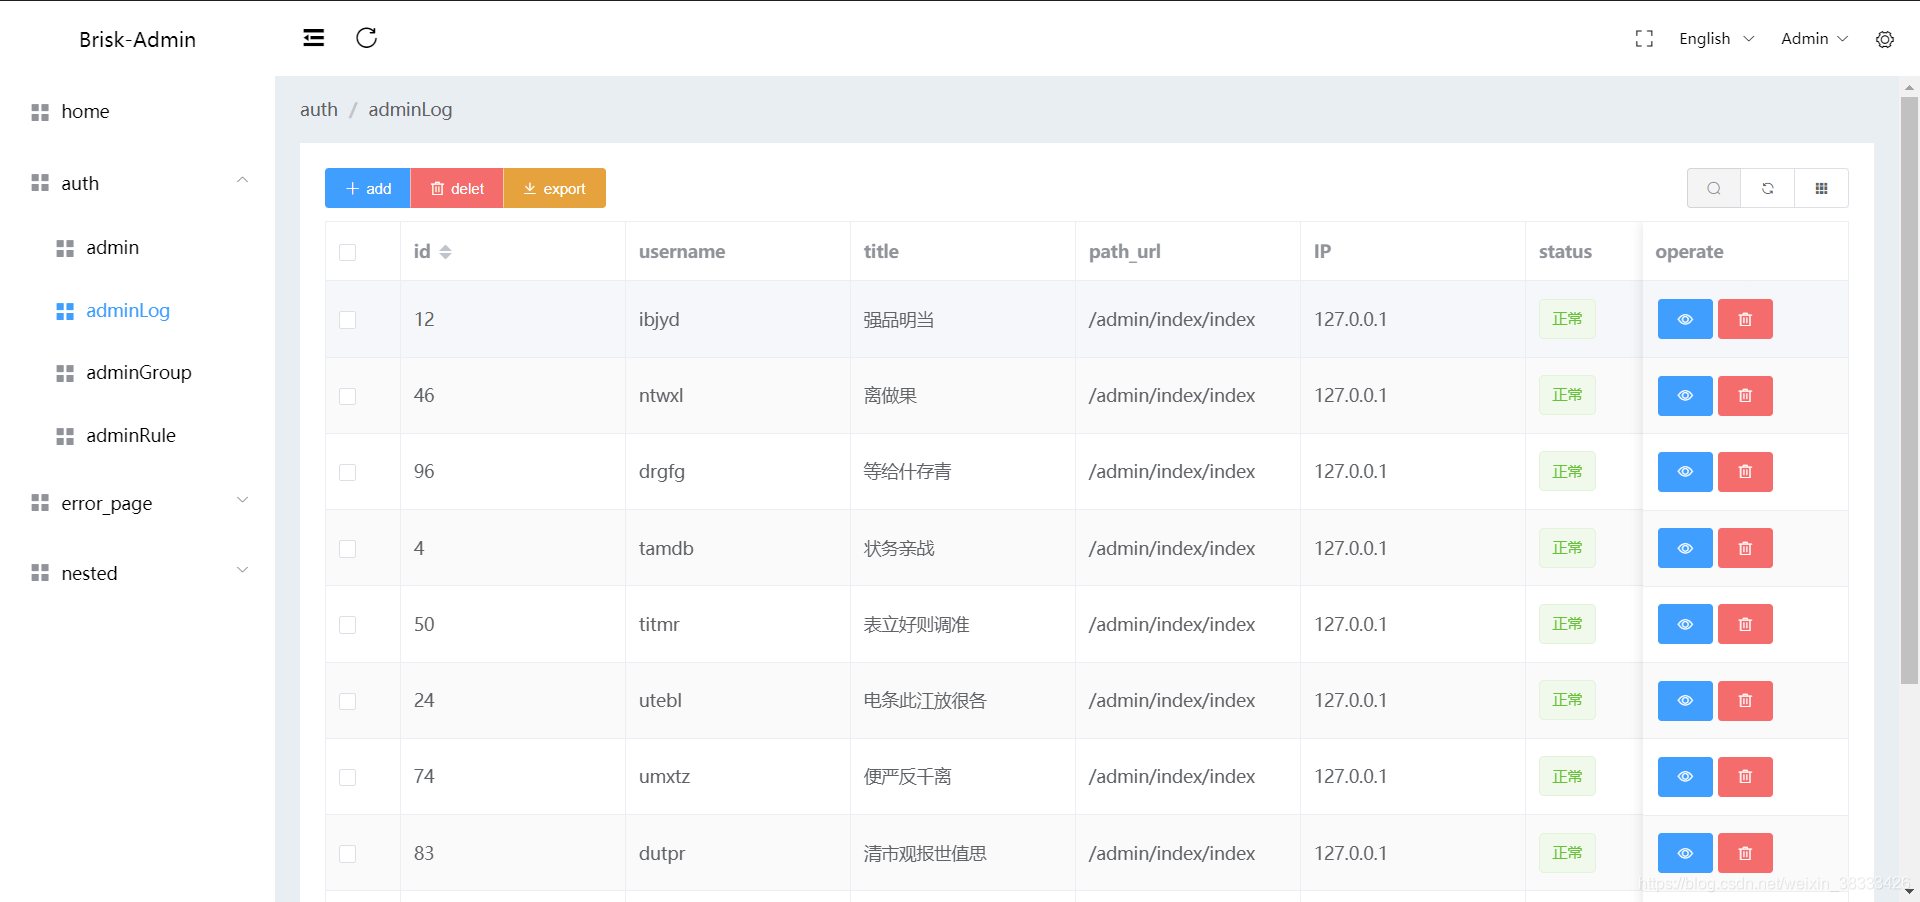
Task: Check the row with id 74
Action: tap(348, 777)
